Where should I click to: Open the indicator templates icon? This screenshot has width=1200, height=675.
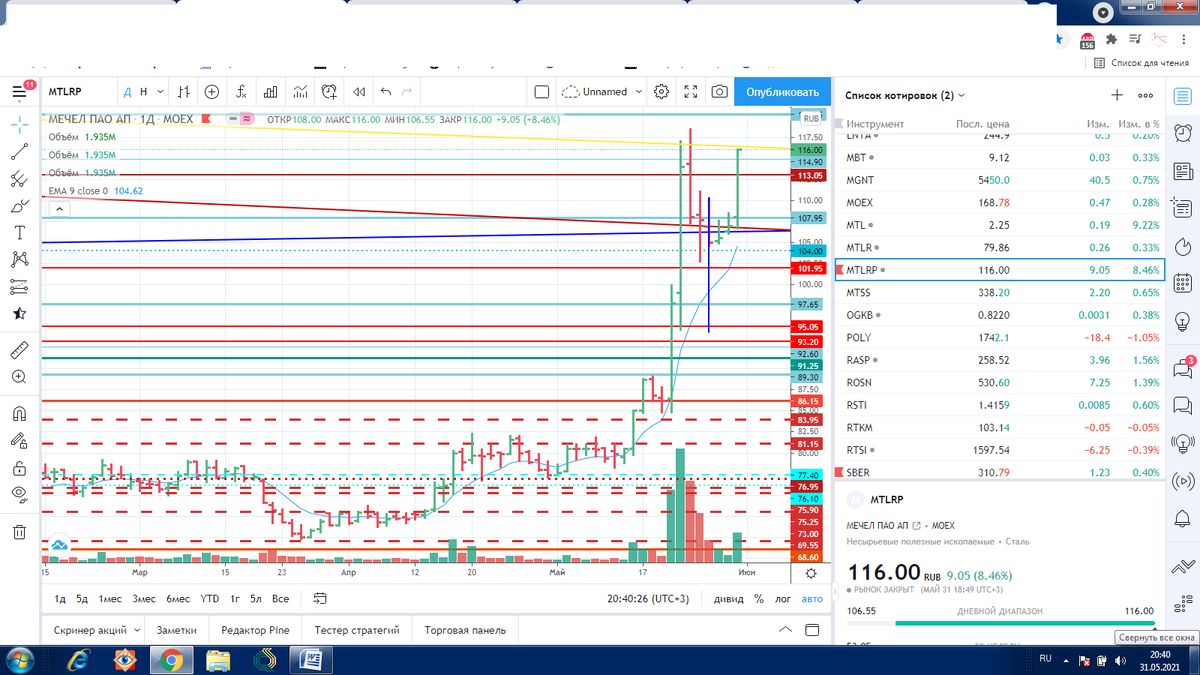(300, 91)
